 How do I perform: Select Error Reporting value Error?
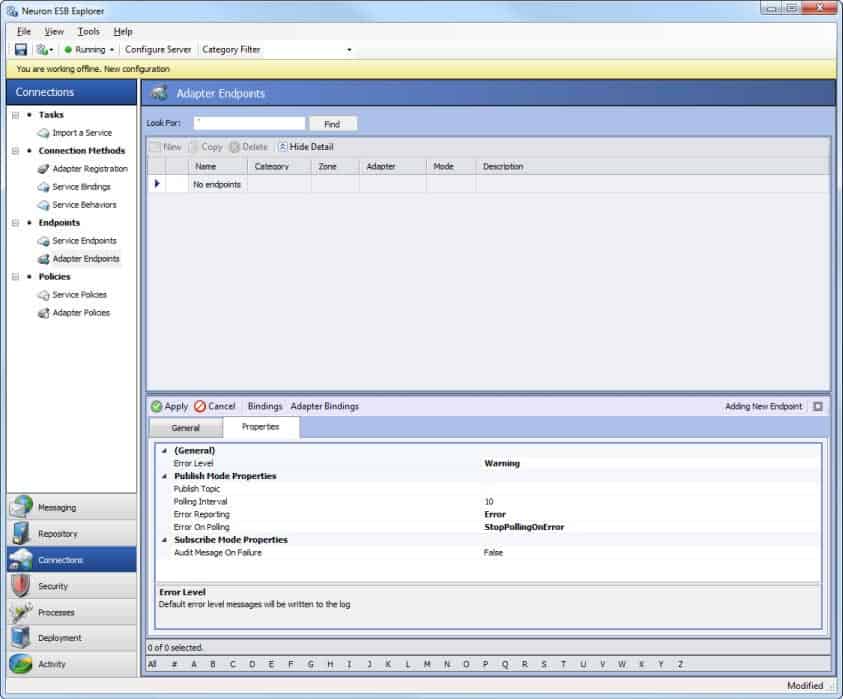point(495,515)
